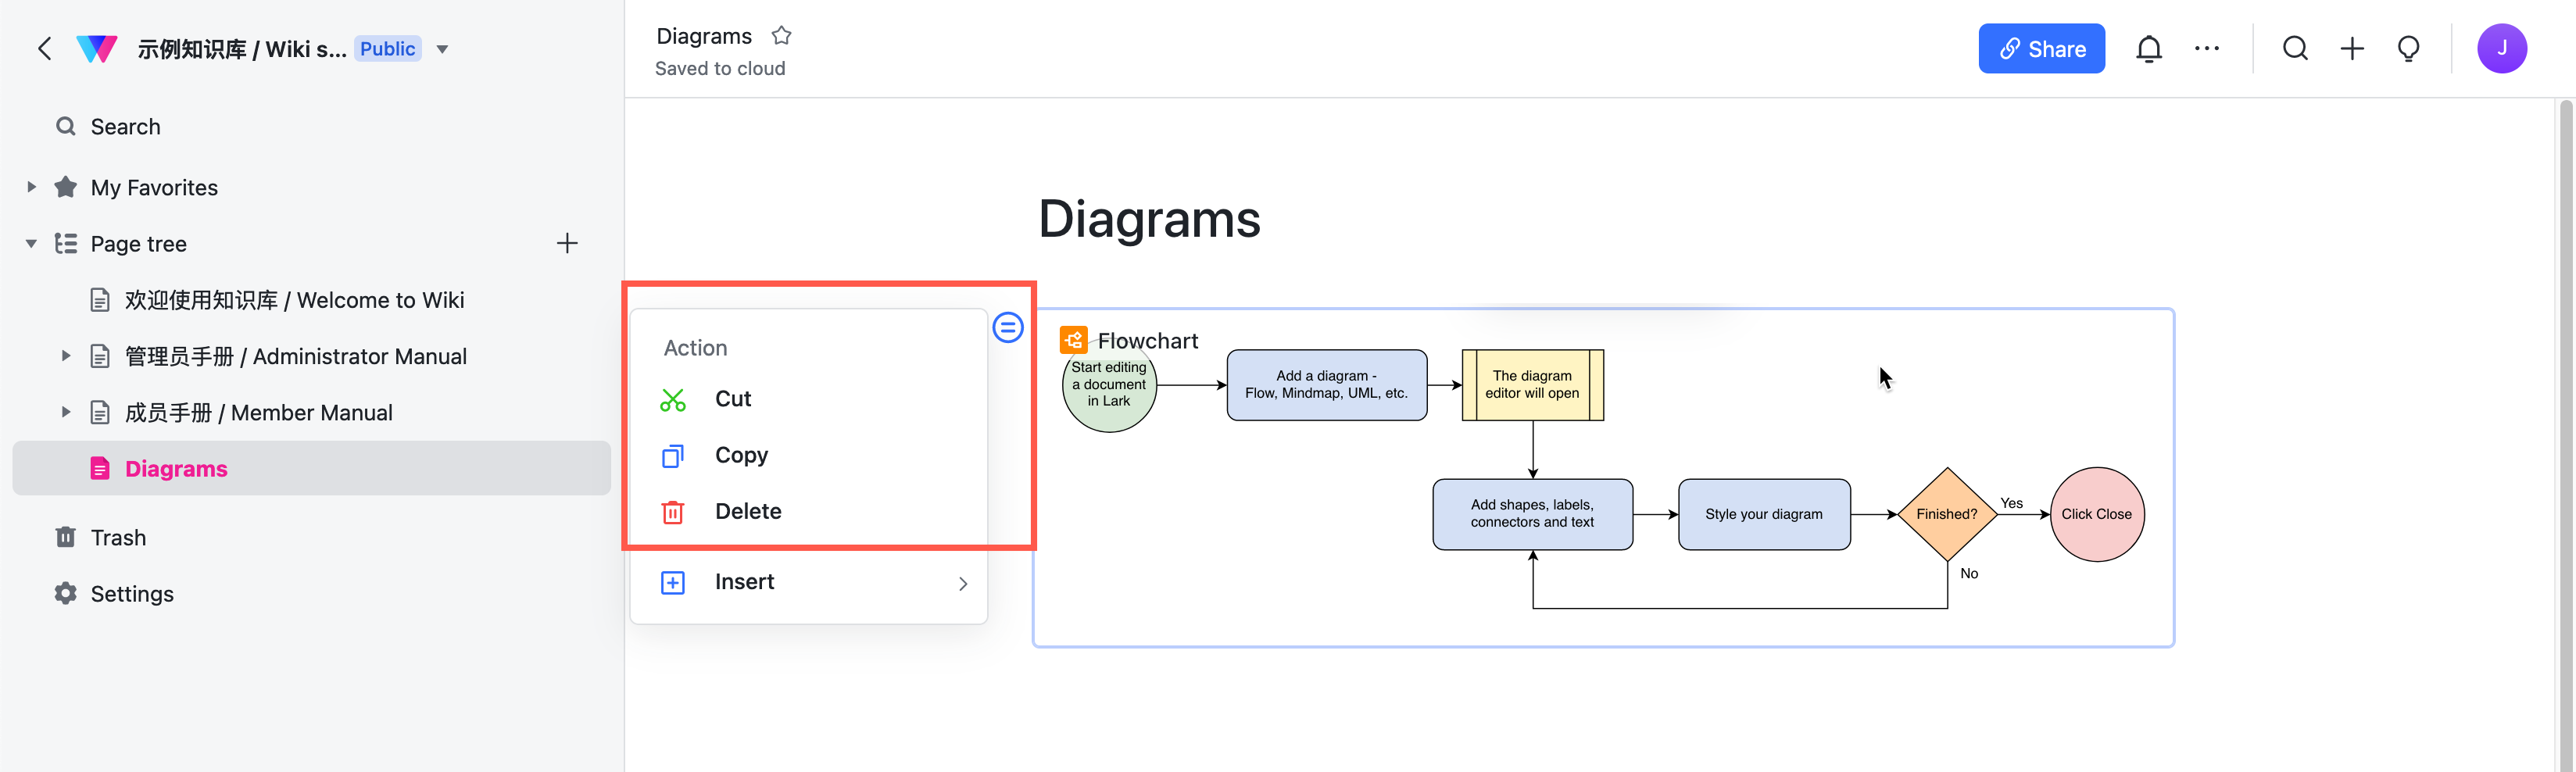Click the lightbulb help icon
The image size is (2576, 772).
click(2409, 48)
